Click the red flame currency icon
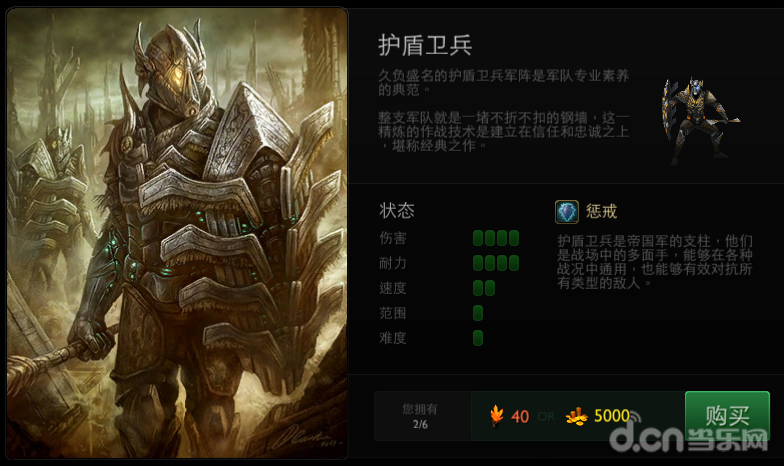784x466 pixels. pyautogui.click(x=497, y=416)
